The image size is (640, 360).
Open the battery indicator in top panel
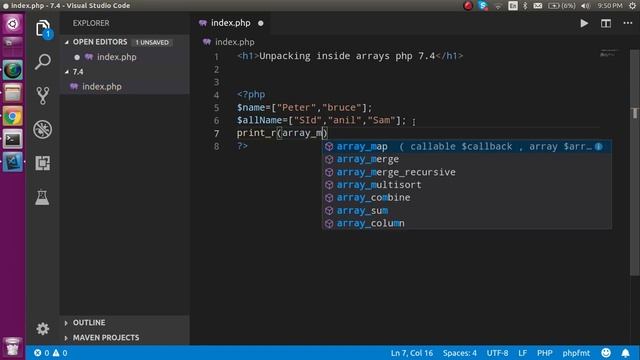[562, 6]
